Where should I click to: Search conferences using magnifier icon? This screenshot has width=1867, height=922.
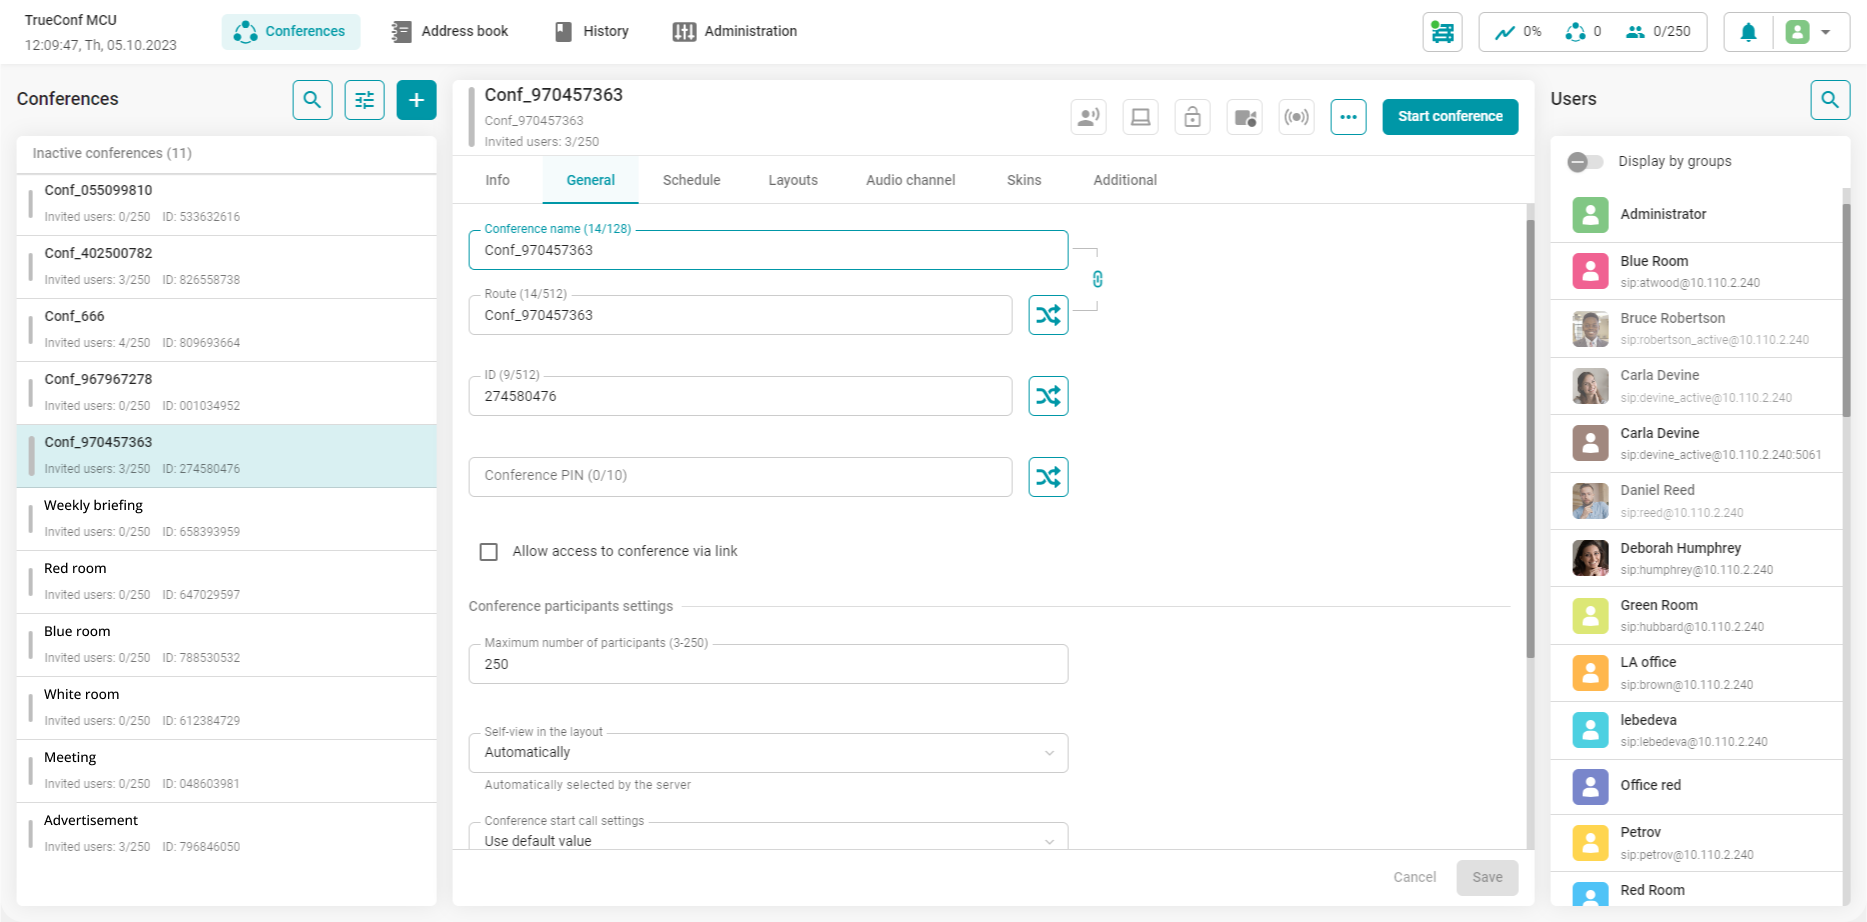tap(312, 100)
